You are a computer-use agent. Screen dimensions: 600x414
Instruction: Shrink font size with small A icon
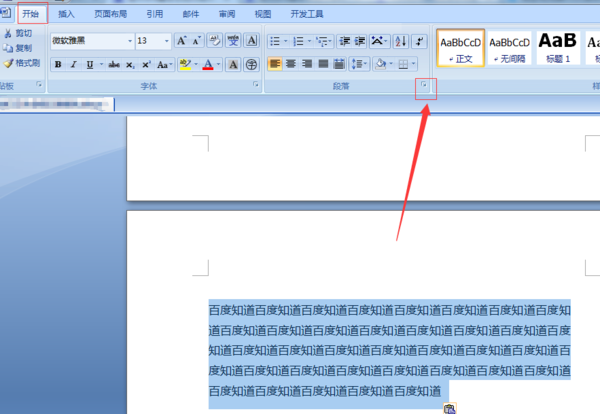coord(197,41)
